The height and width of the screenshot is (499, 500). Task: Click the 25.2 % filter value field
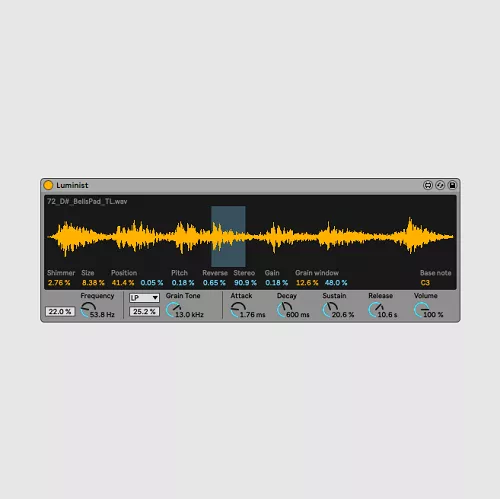tap(144, 312)
